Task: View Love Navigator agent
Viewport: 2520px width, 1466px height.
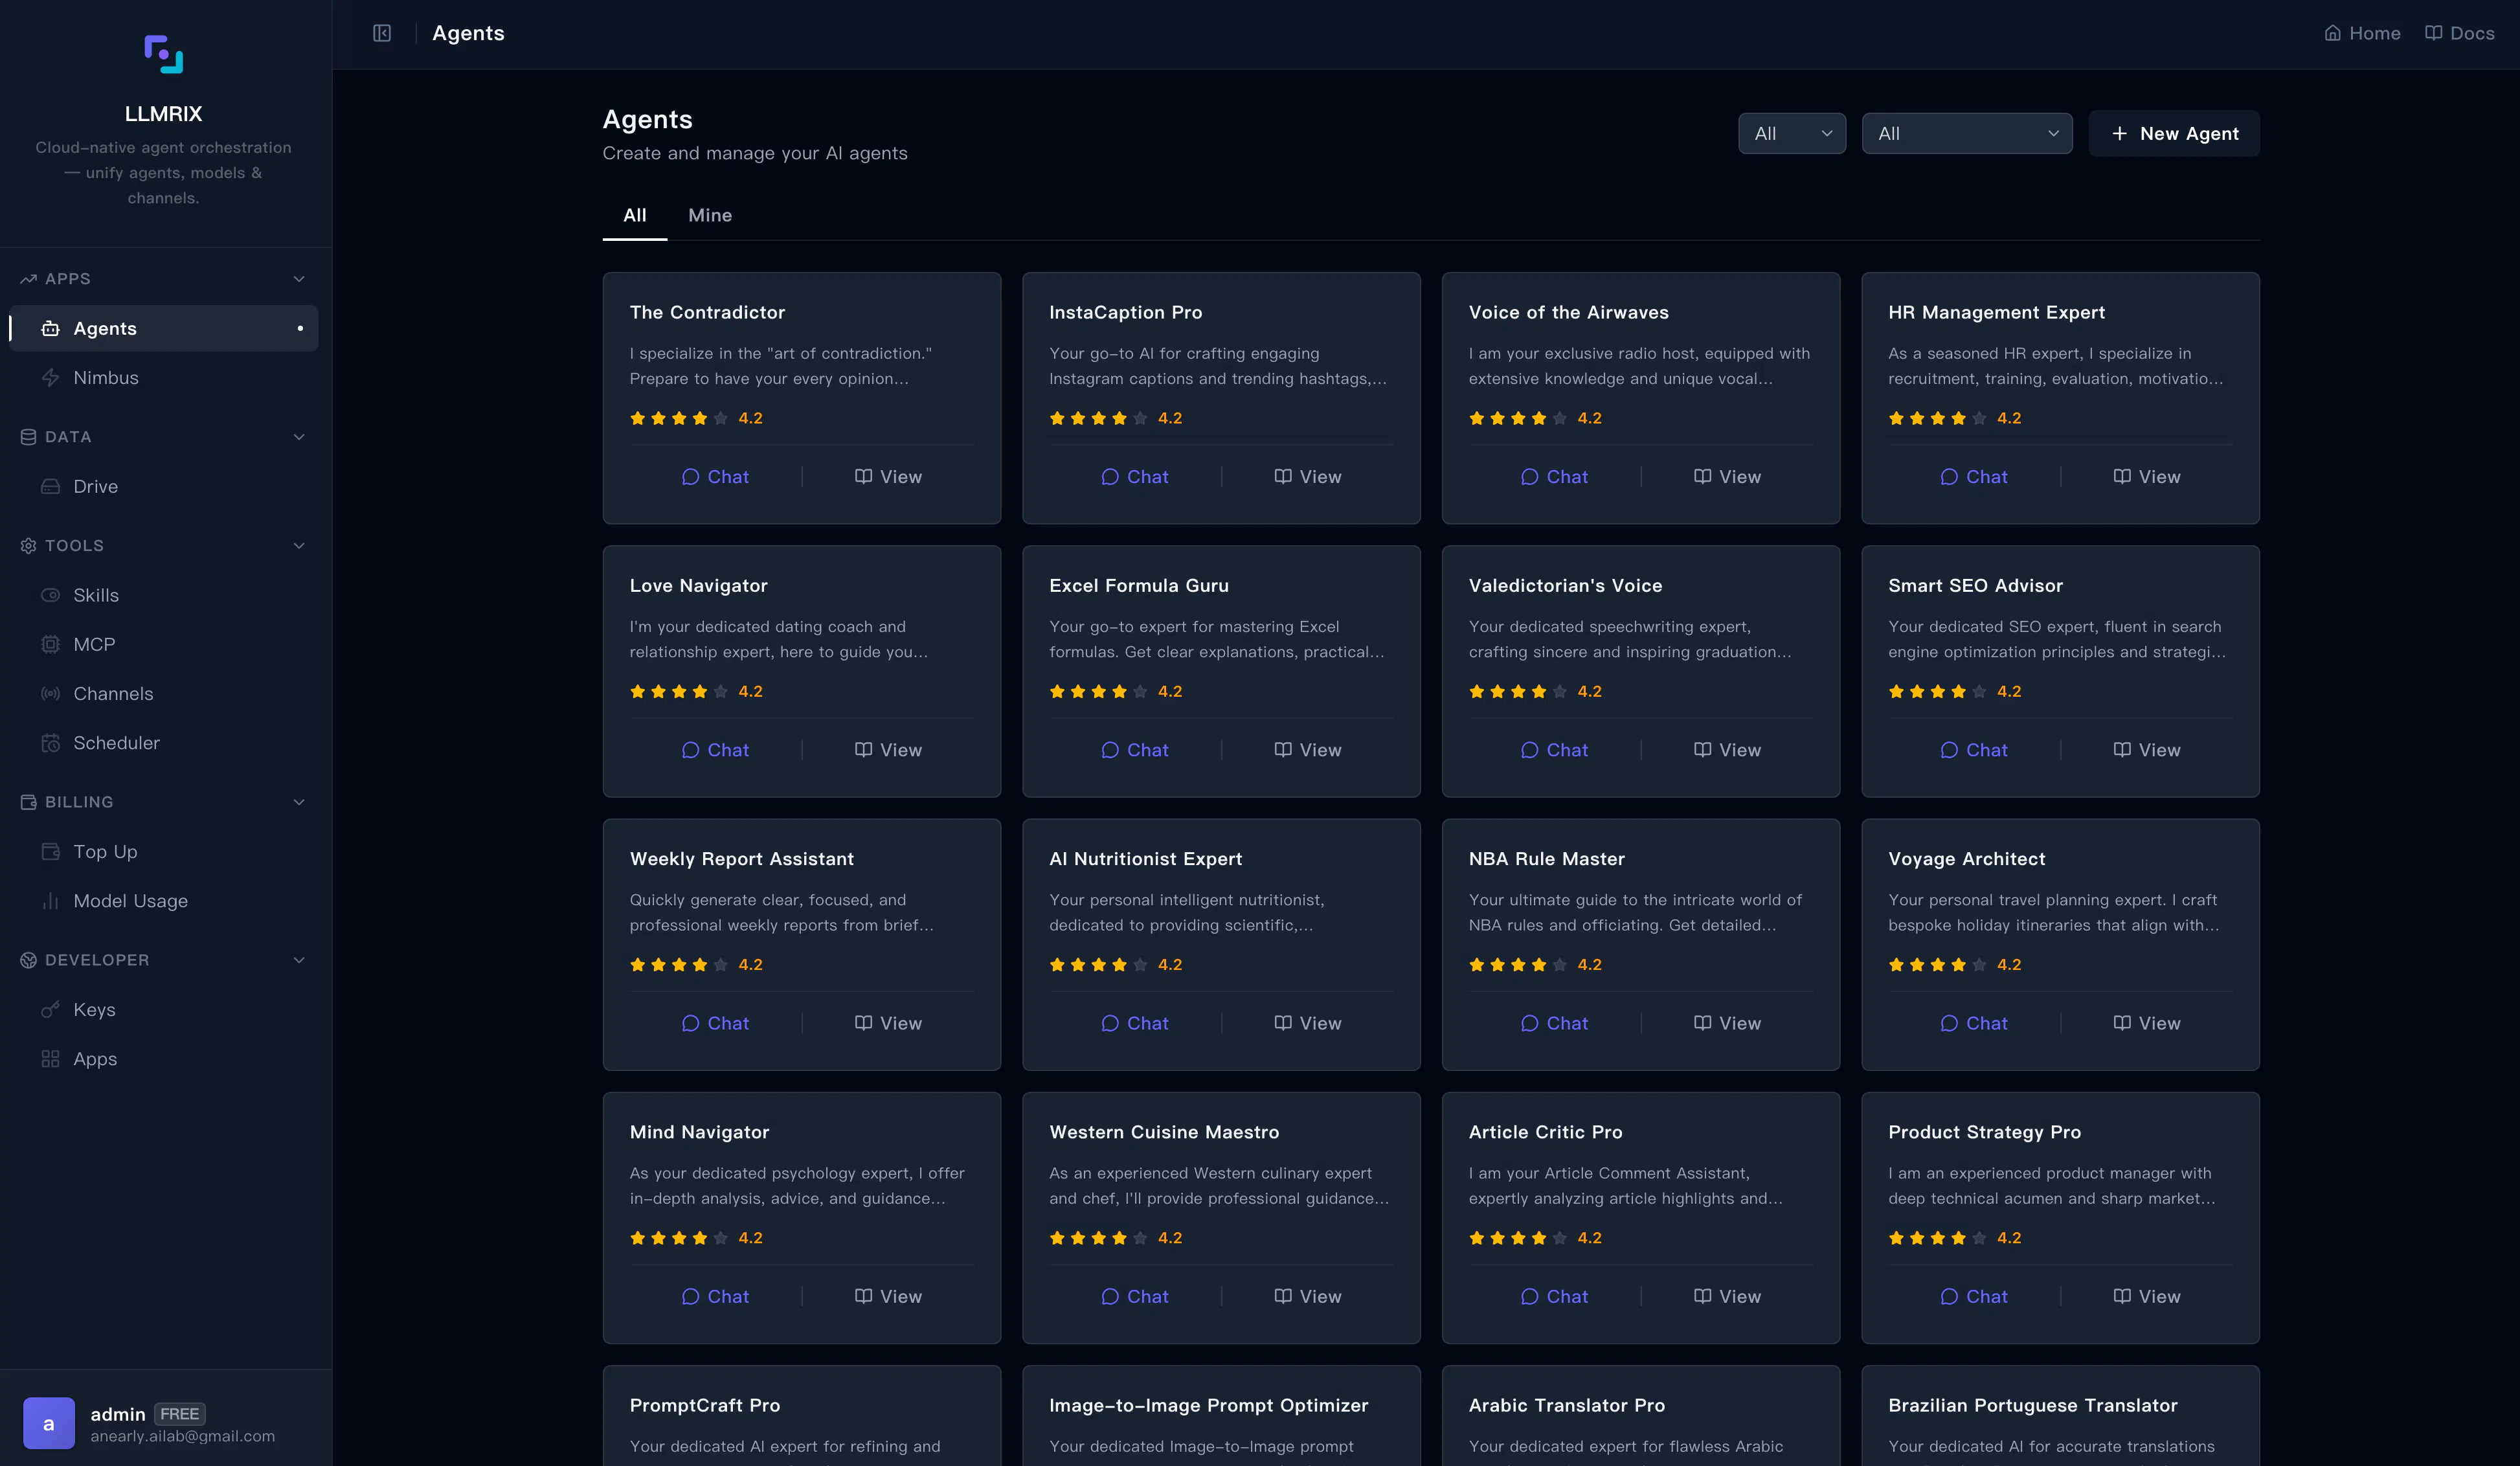Action: point(888,750)
